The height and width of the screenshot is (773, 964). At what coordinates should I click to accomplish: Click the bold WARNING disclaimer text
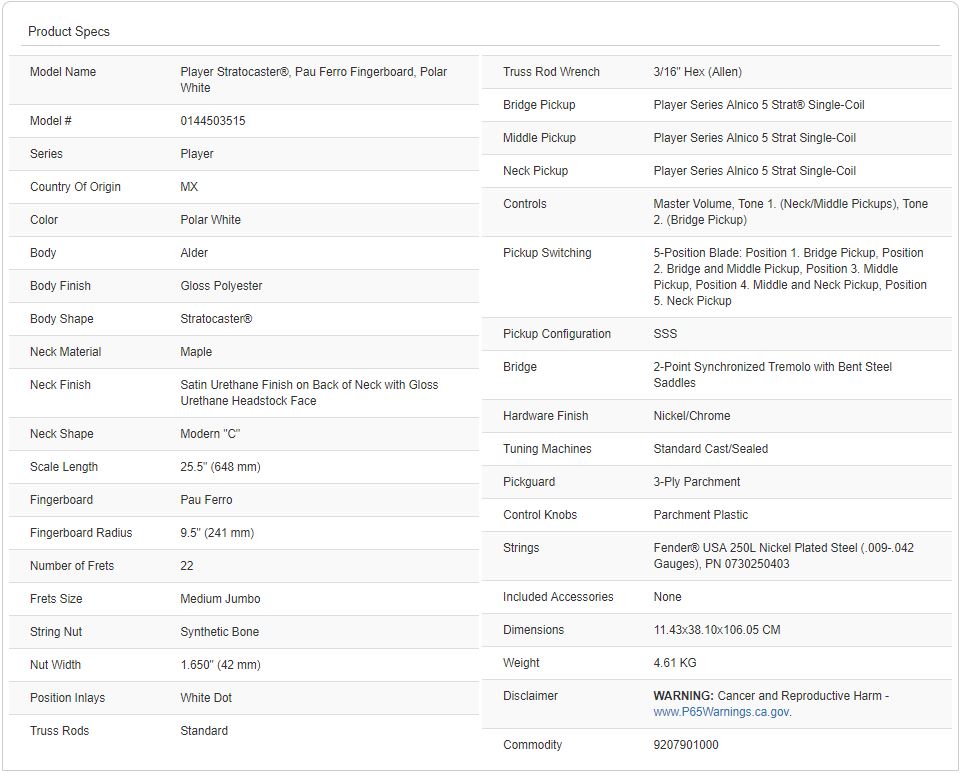pos(683,696)
